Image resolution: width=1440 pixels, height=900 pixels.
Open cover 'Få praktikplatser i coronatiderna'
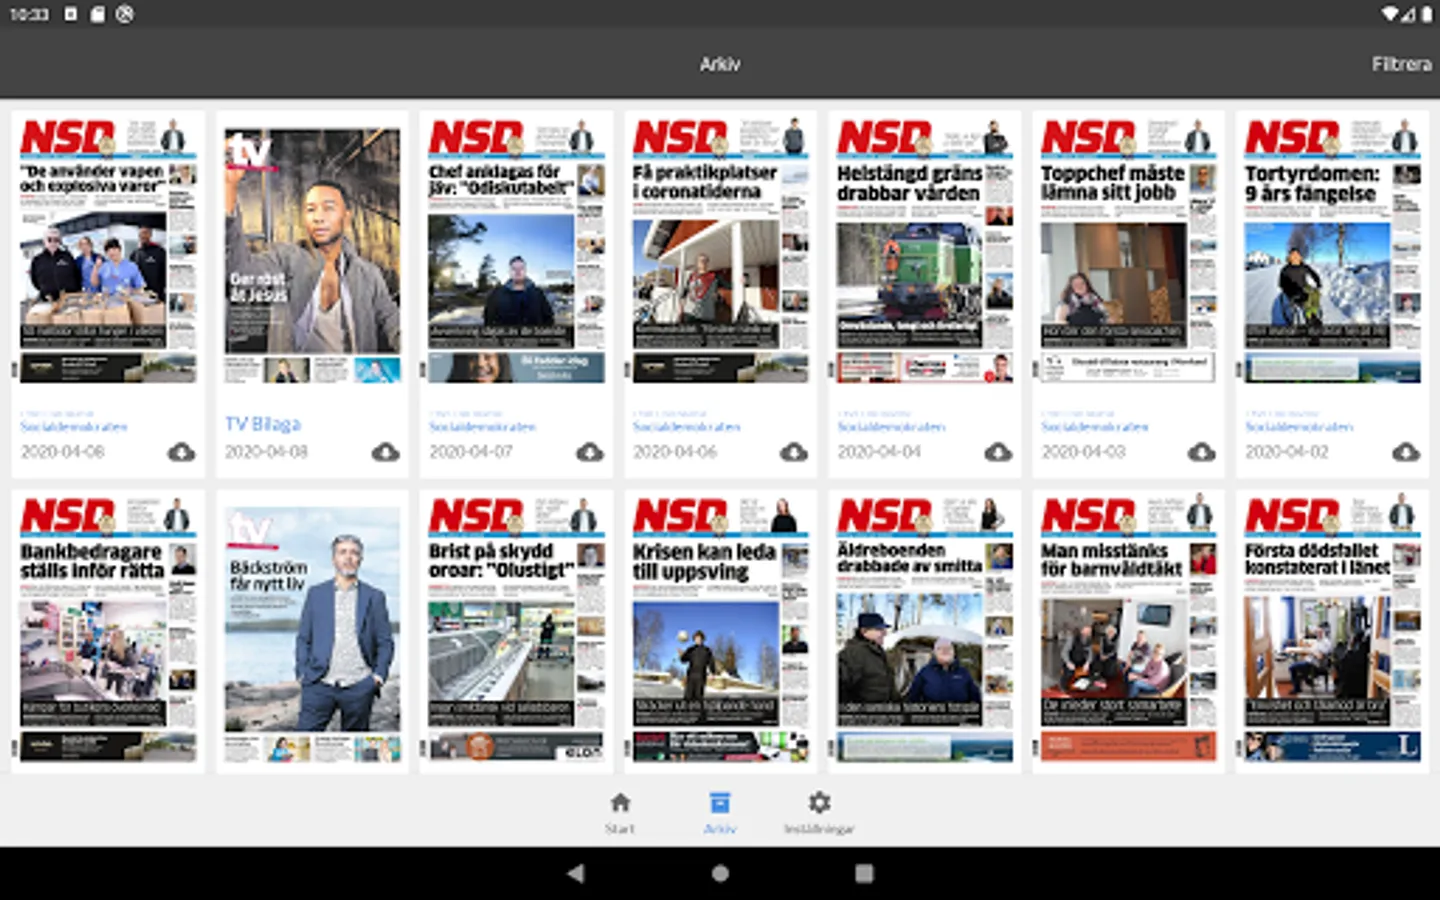coord(720,250)
